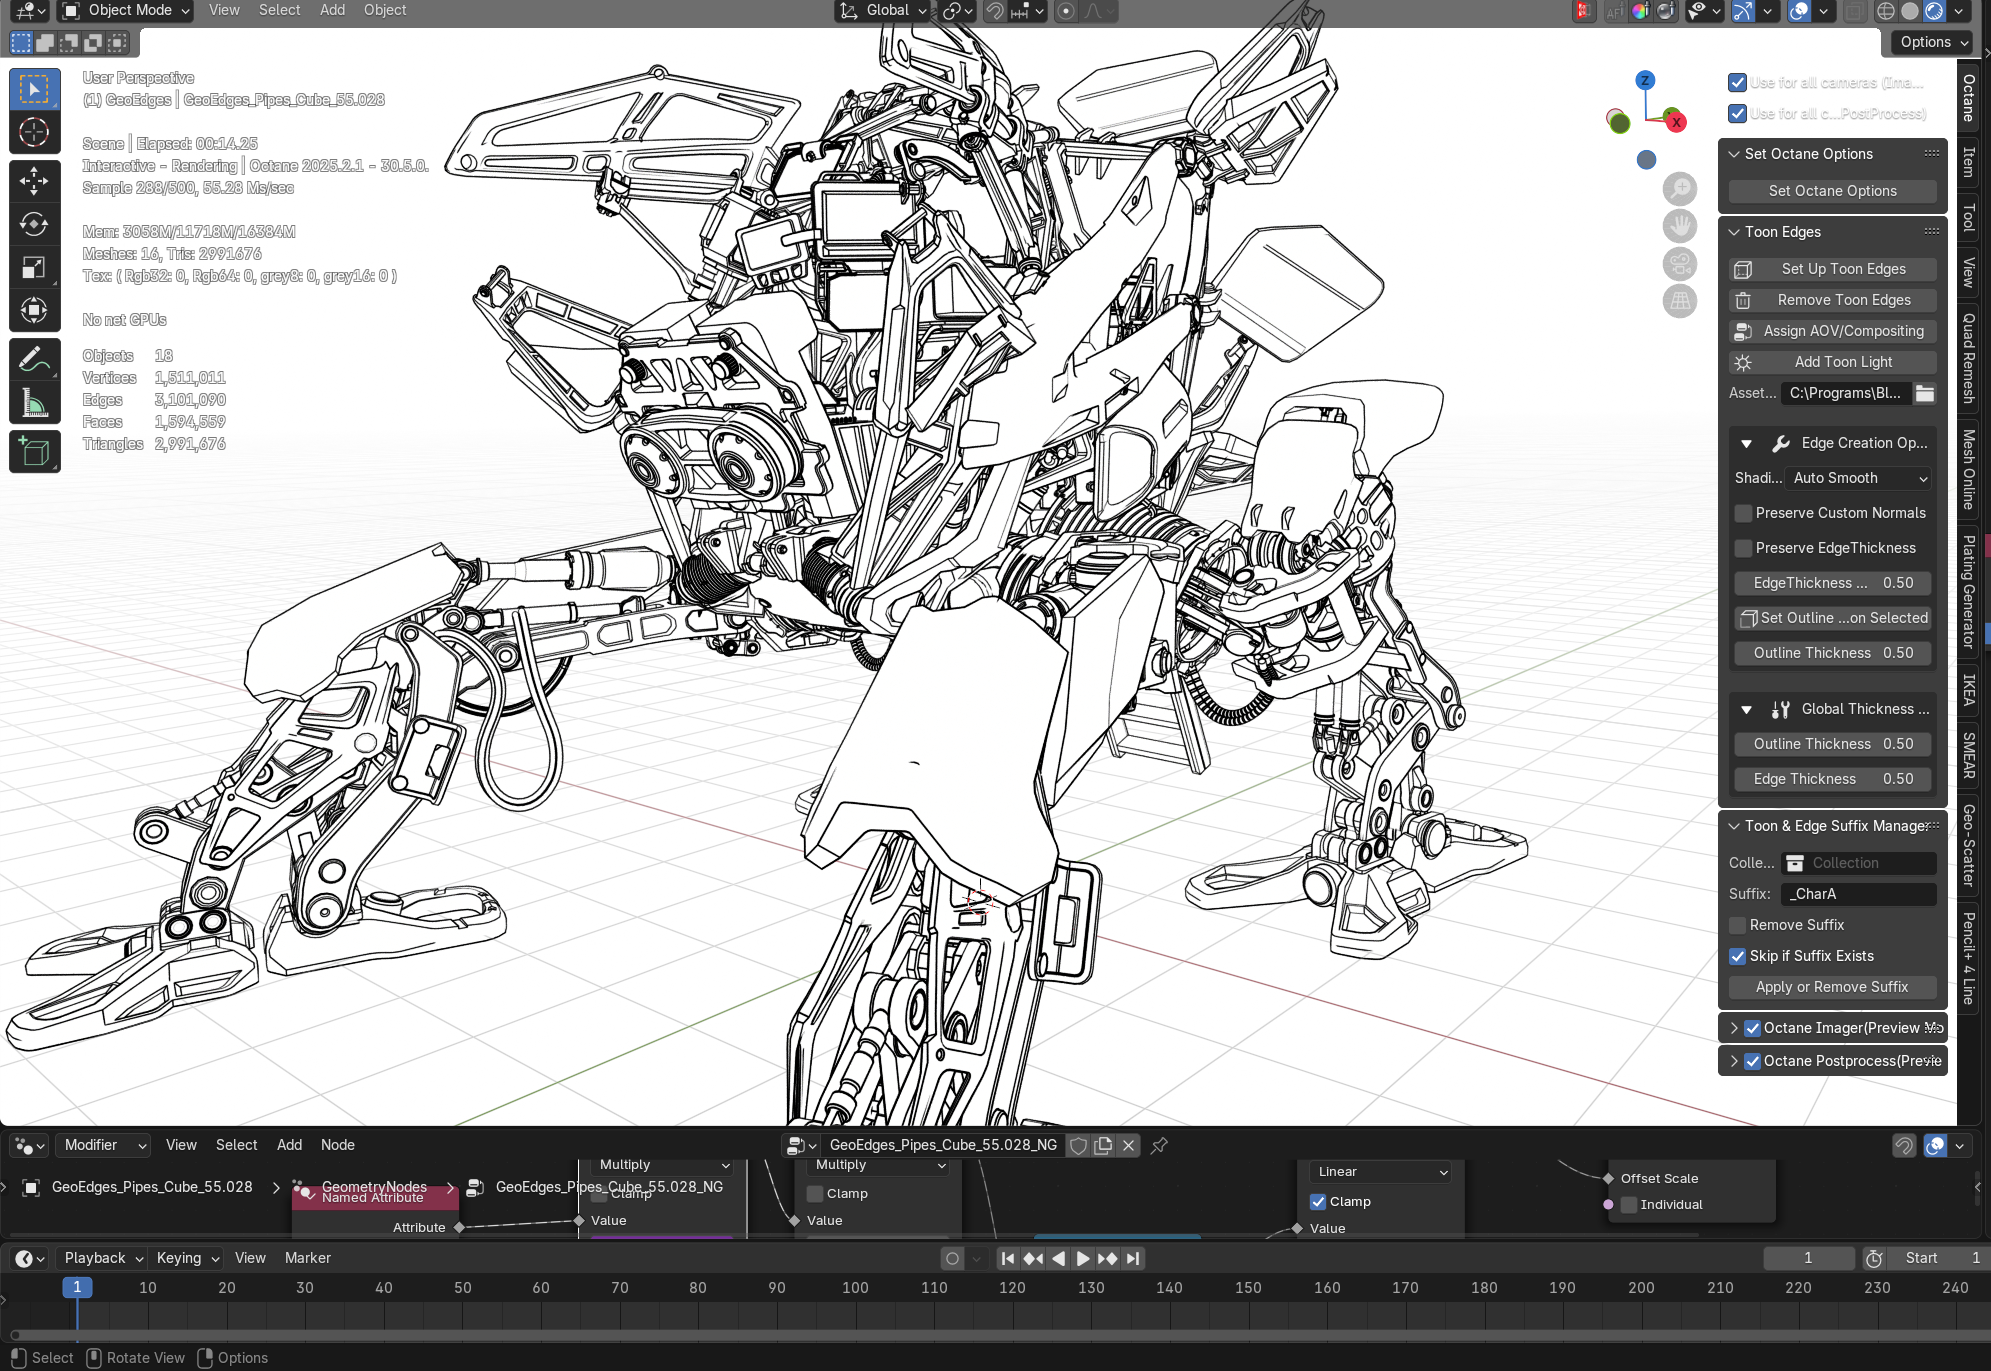The image size is (1991, 1371).
Task: Select the Transform tool
Action: click(x=34, y=310)
